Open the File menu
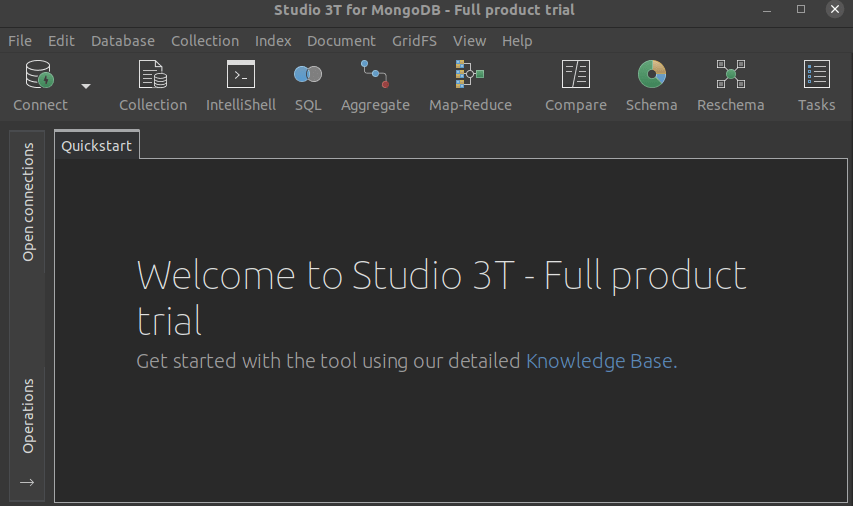Screen dimensions: 853x506 (x=20, y=41)
